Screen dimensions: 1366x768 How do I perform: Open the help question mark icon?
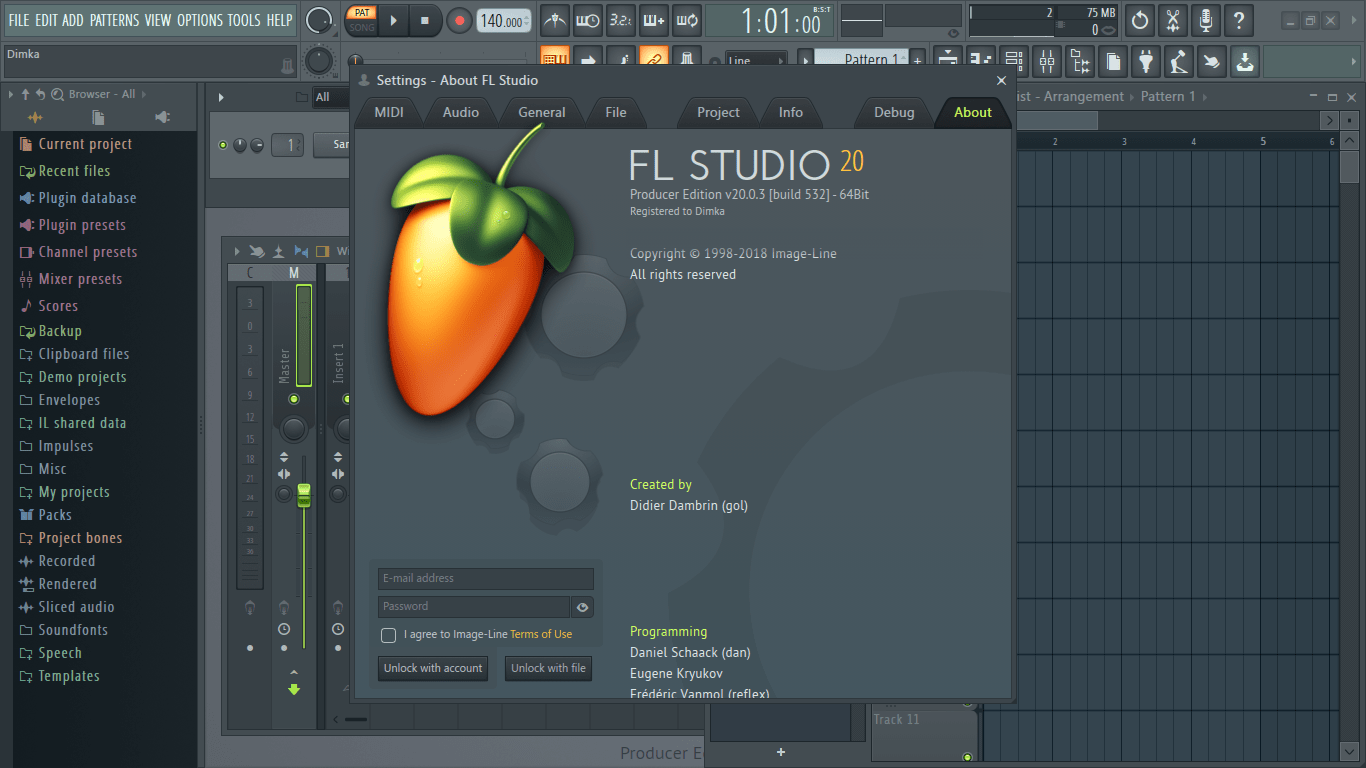click(1238, 20)
